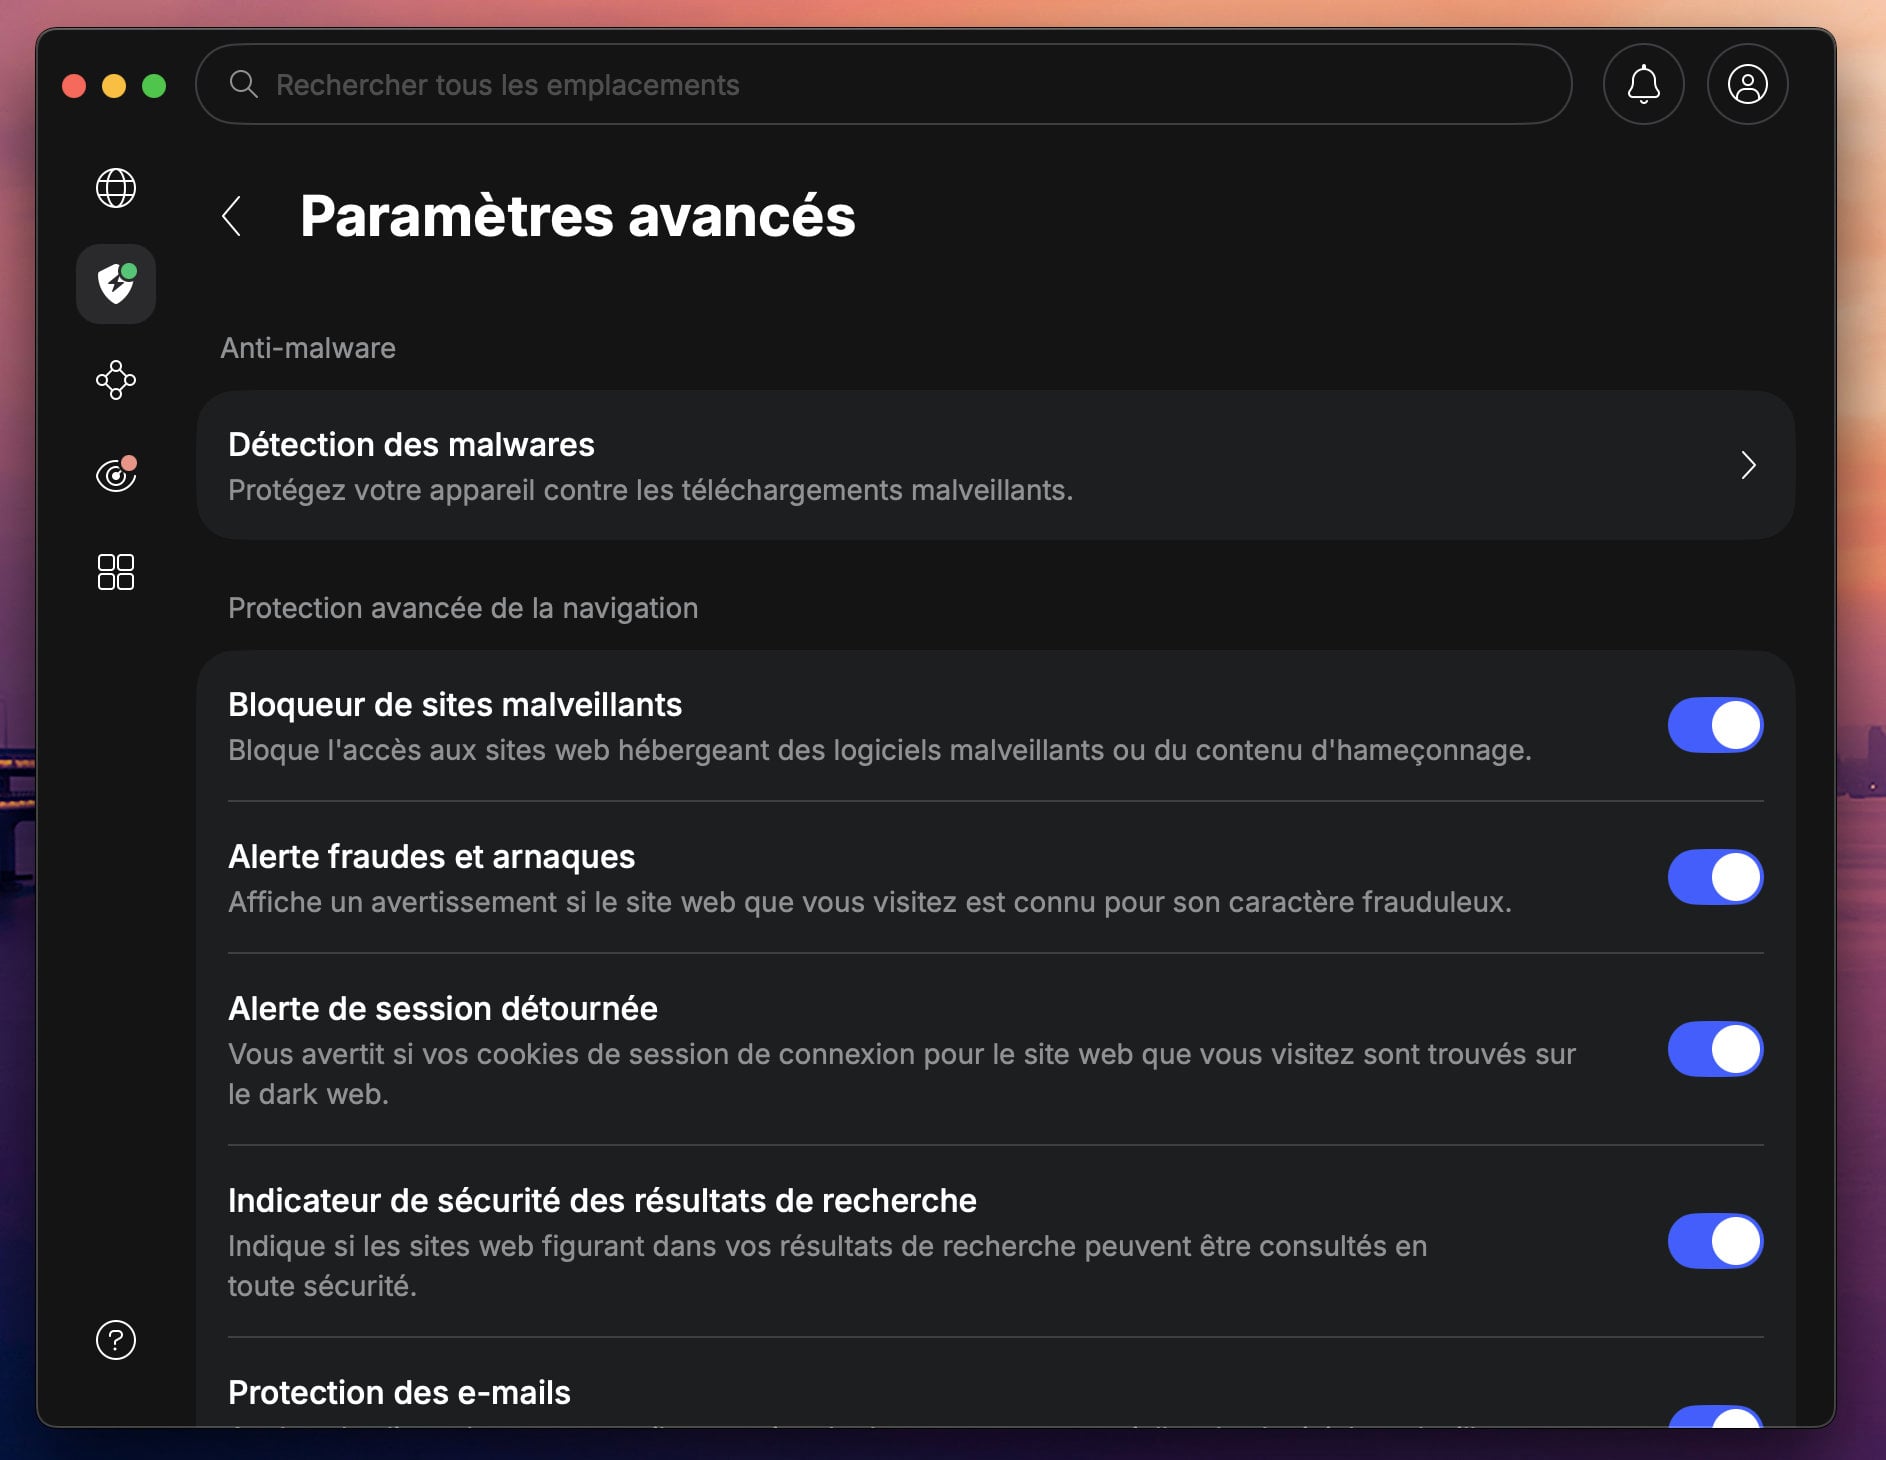Go back using the left chevron arrow
Image resolution: width=1886 pixels, height=1460 pixels.
[232, 216]
